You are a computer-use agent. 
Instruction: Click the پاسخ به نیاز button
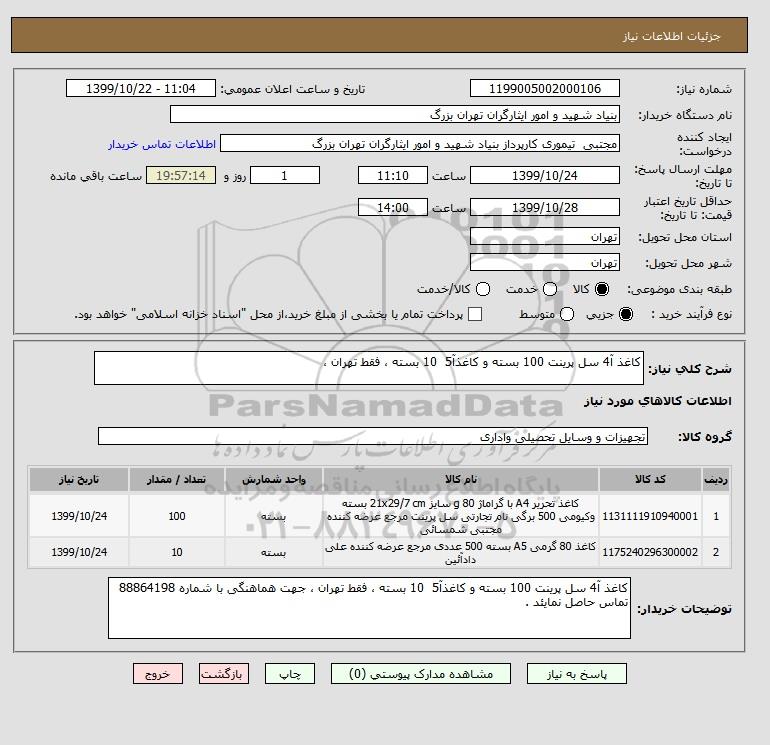[577, 674]
